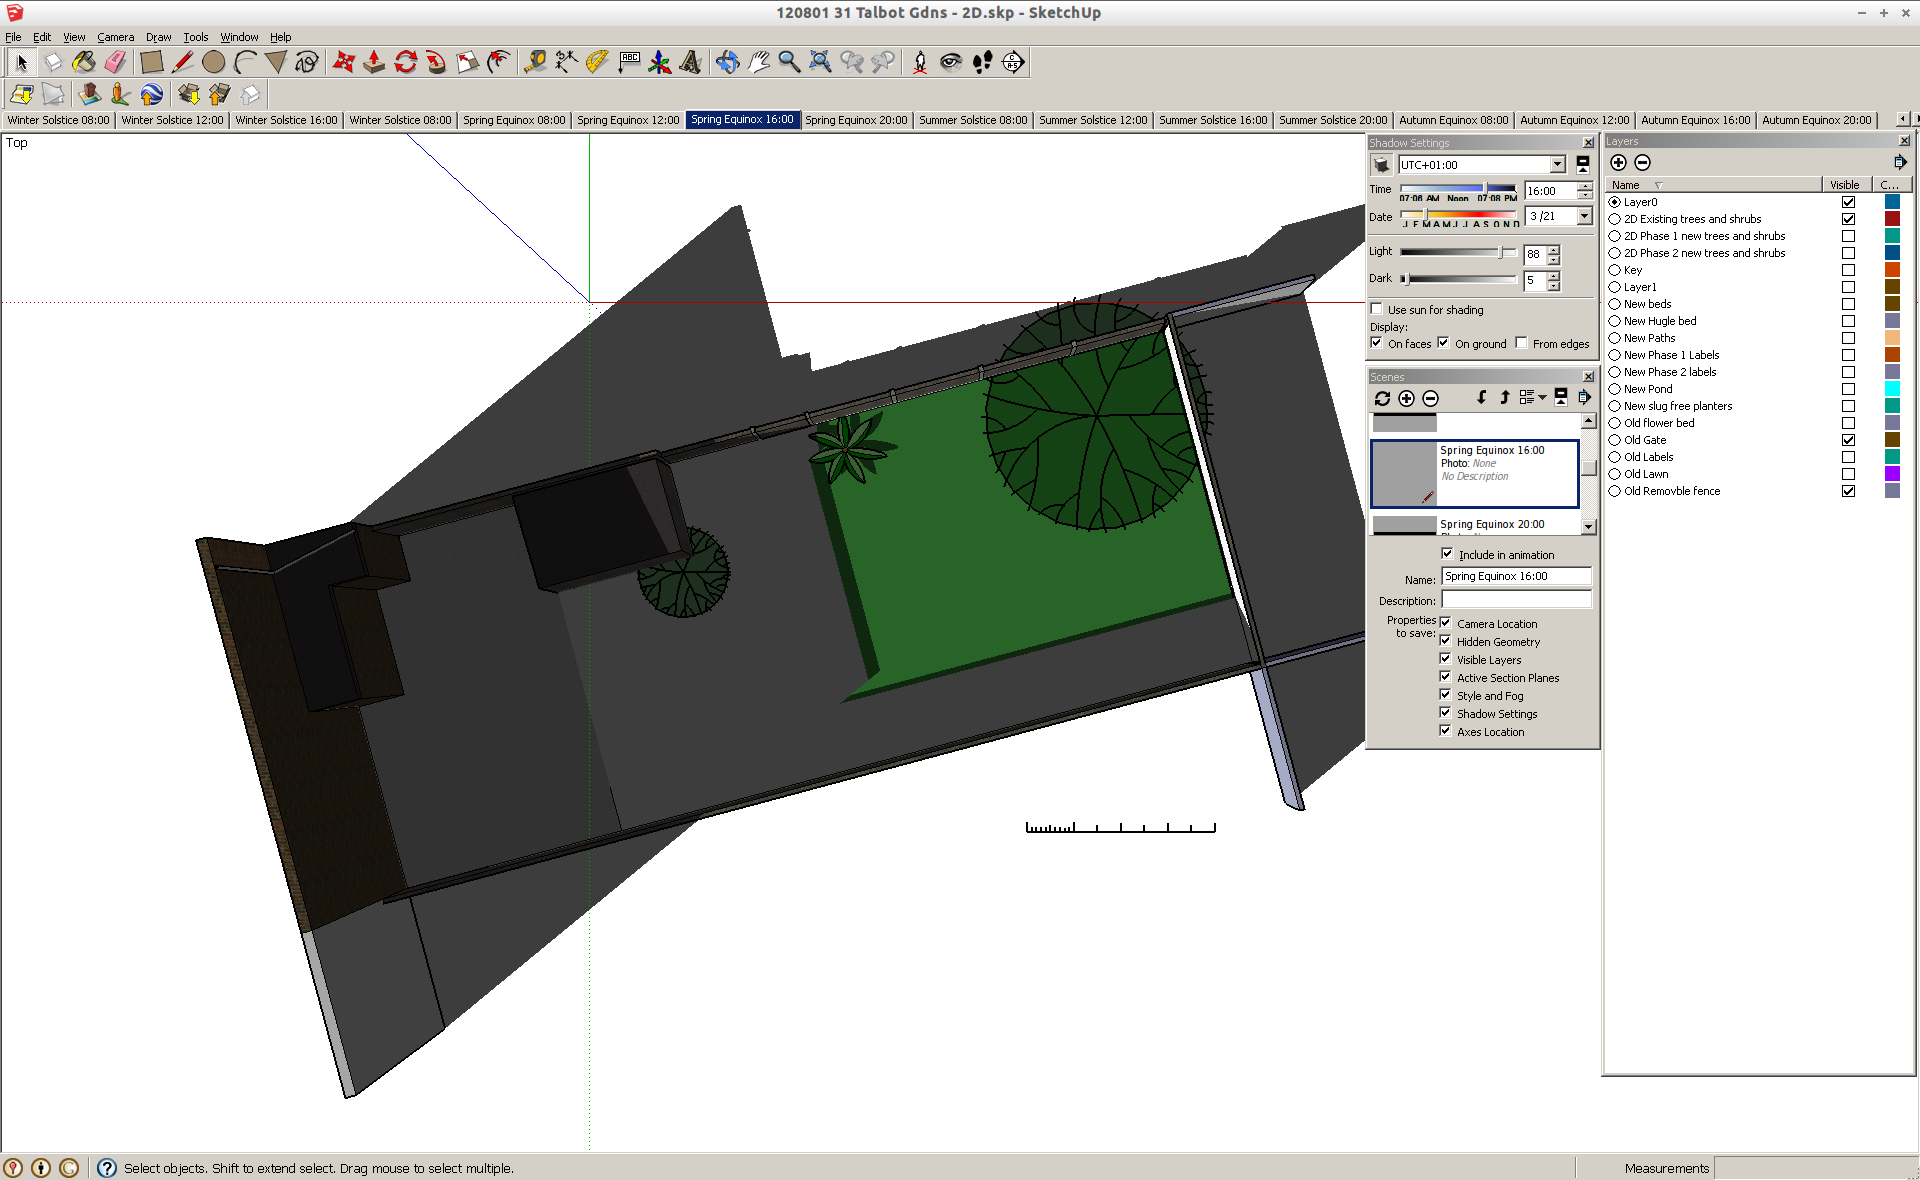Click the Add Layer plus icon
The image size is (1920, 1180).
1618,163
